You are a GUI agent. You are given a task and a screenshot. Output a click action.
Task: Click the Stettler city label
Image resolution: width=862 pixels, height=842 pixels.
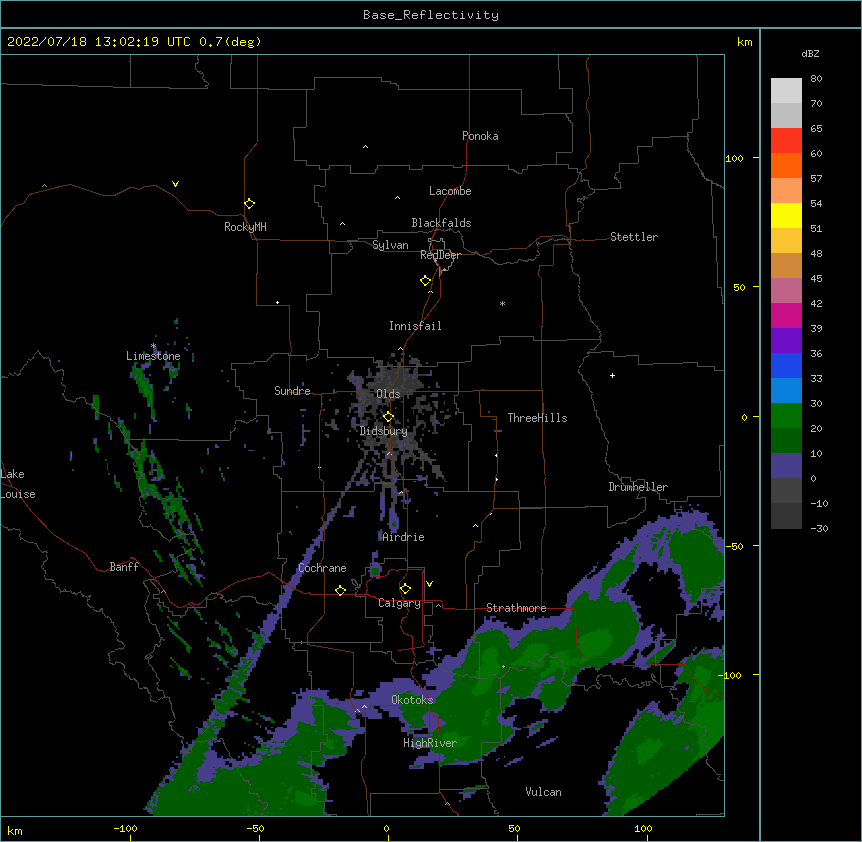click(634, 237)
